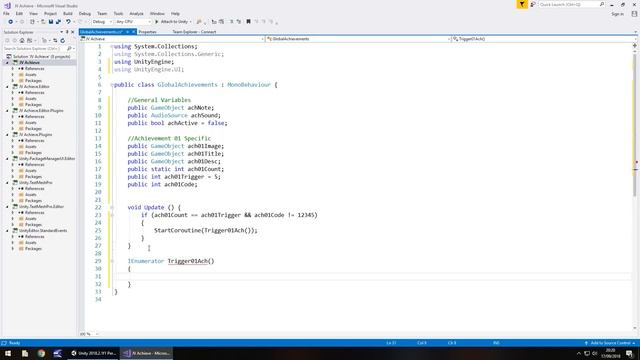Screen dimensions: 640x360
Task: Open the Window menu
Action: (x=157, y=13)
